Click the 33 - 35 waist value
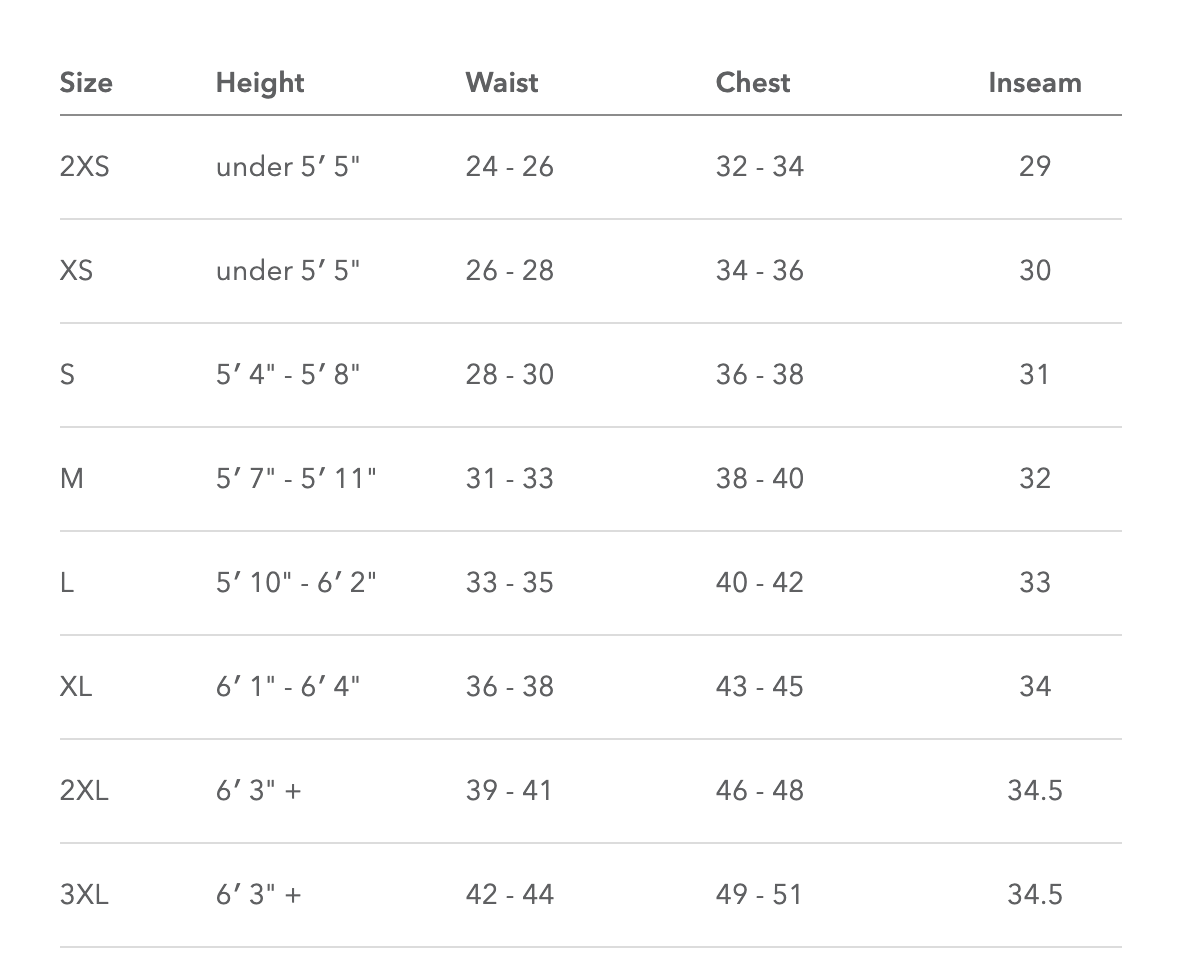1180x968 pixels. (509, 582)
